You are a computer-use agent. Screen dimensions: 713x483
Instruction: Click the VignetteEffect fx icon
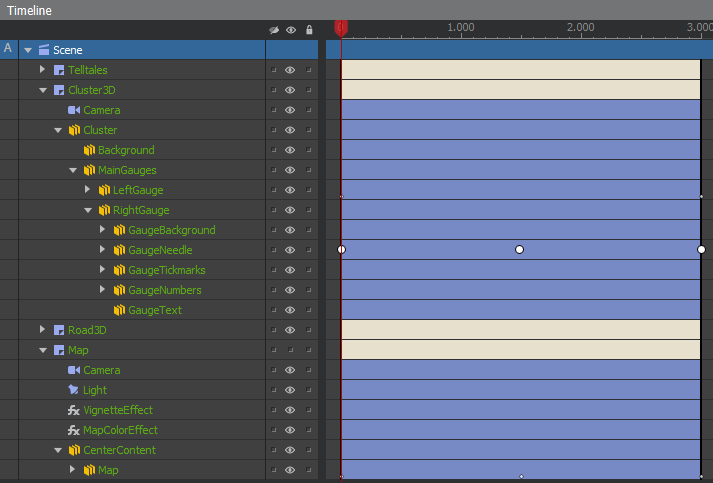(73, 410)
